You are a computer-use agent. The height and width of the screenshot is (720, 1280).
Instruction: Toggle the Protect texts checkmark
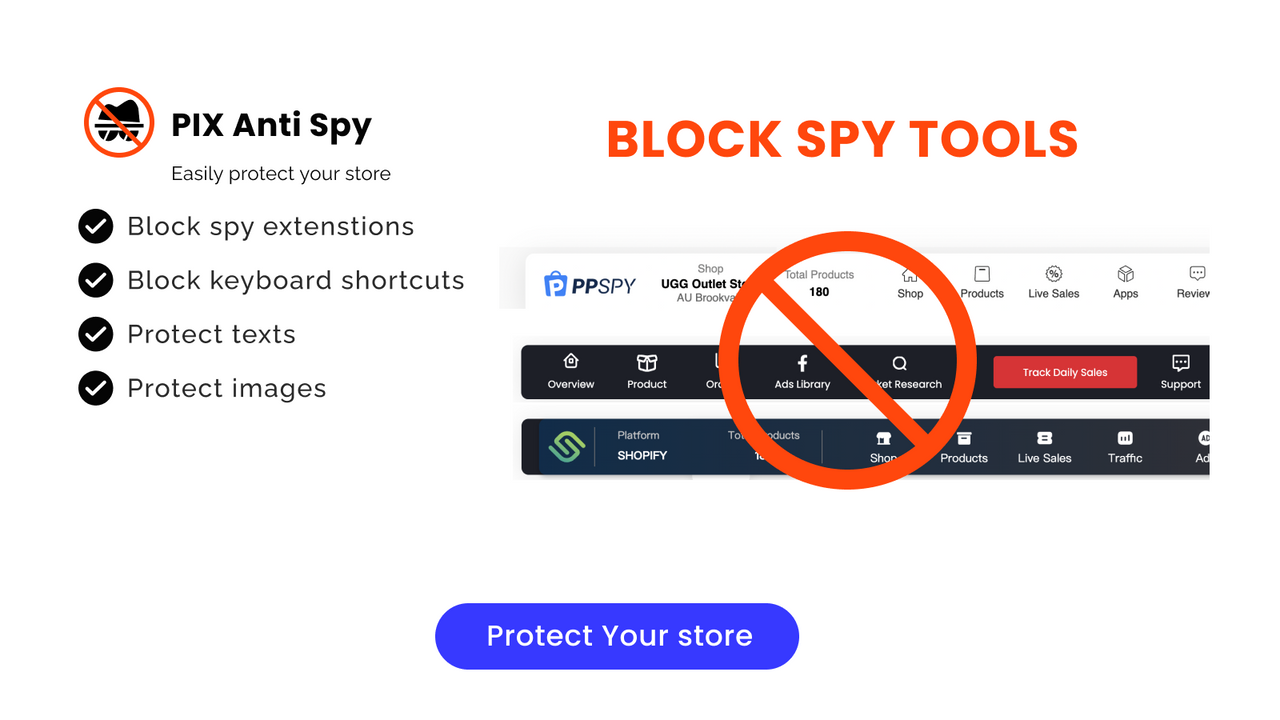tap(95, 334)
